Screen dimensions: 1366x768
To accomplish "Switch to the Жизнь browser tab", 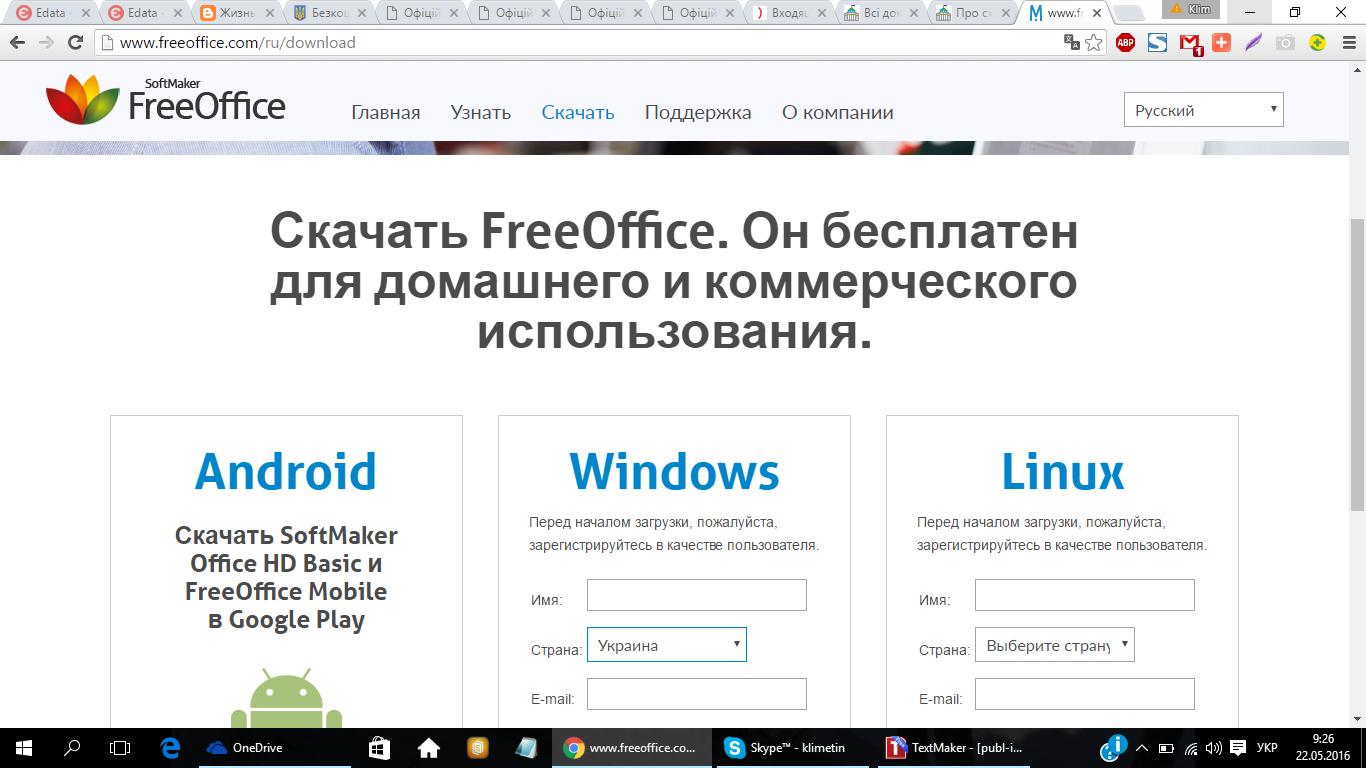I will (237, 14).
